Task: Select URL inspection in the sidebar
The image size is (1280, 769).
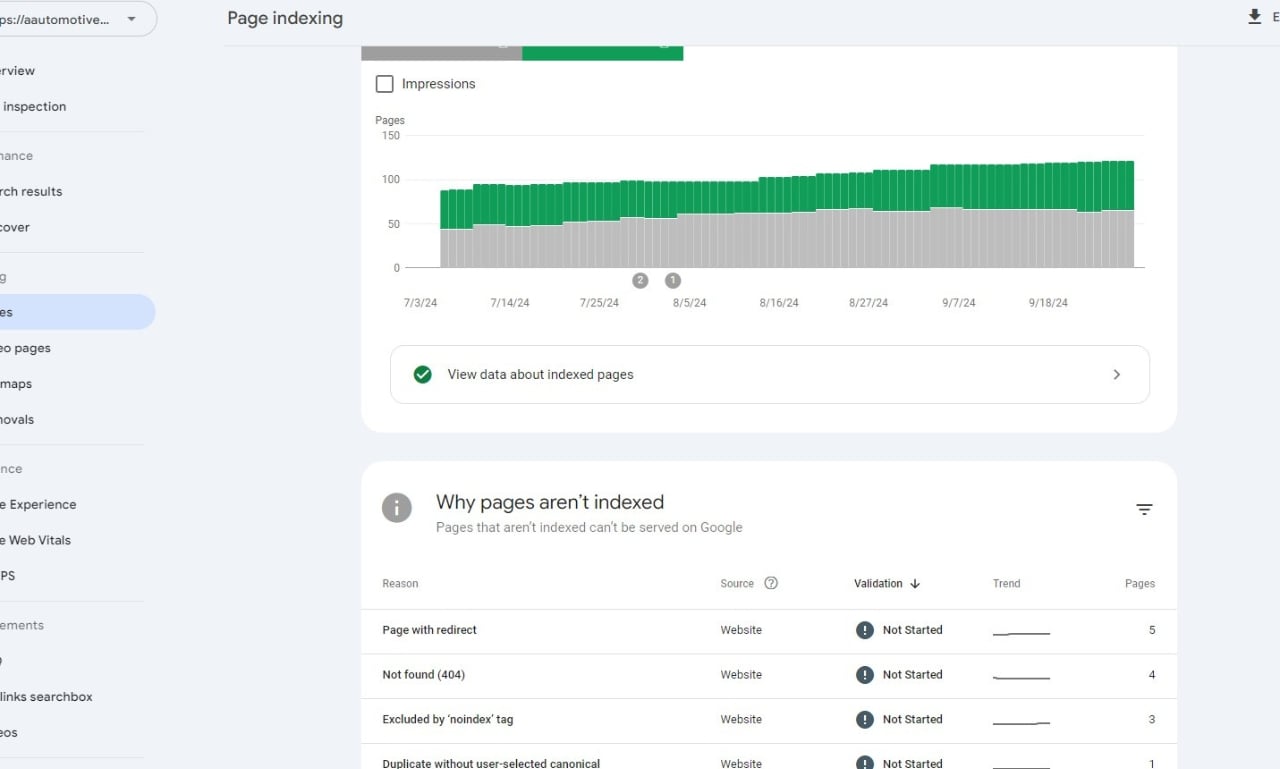Action: [x=34, y=106]
